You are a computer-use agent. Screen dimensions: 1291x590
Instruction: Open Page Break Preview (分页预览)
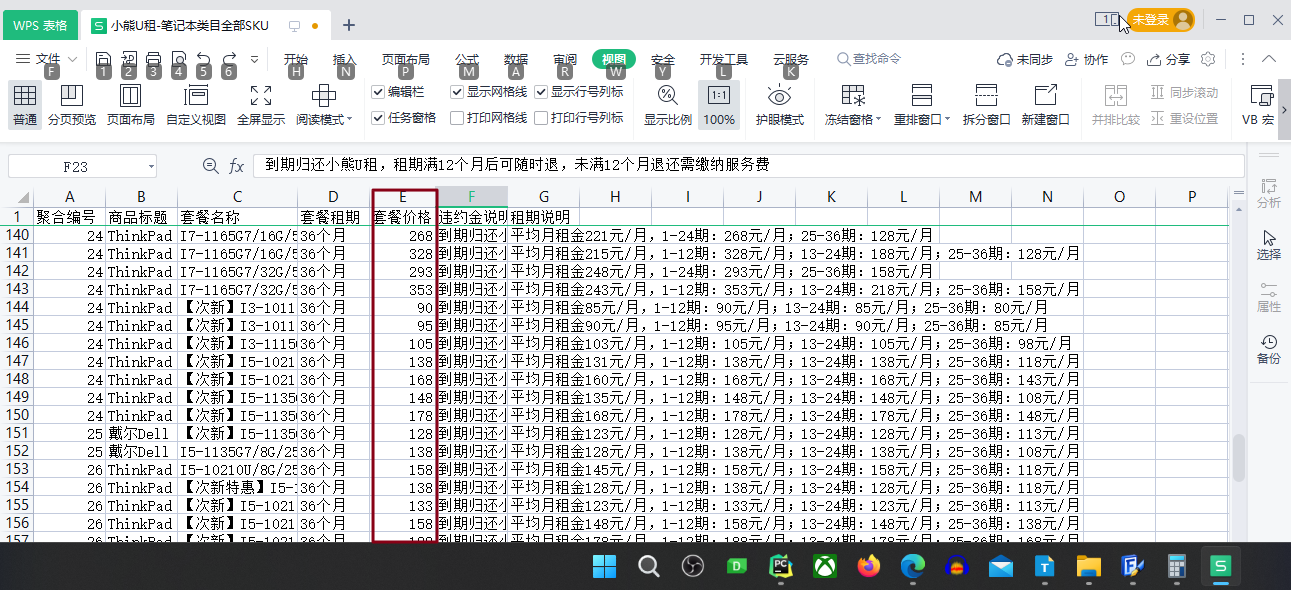tap(71, 106)
